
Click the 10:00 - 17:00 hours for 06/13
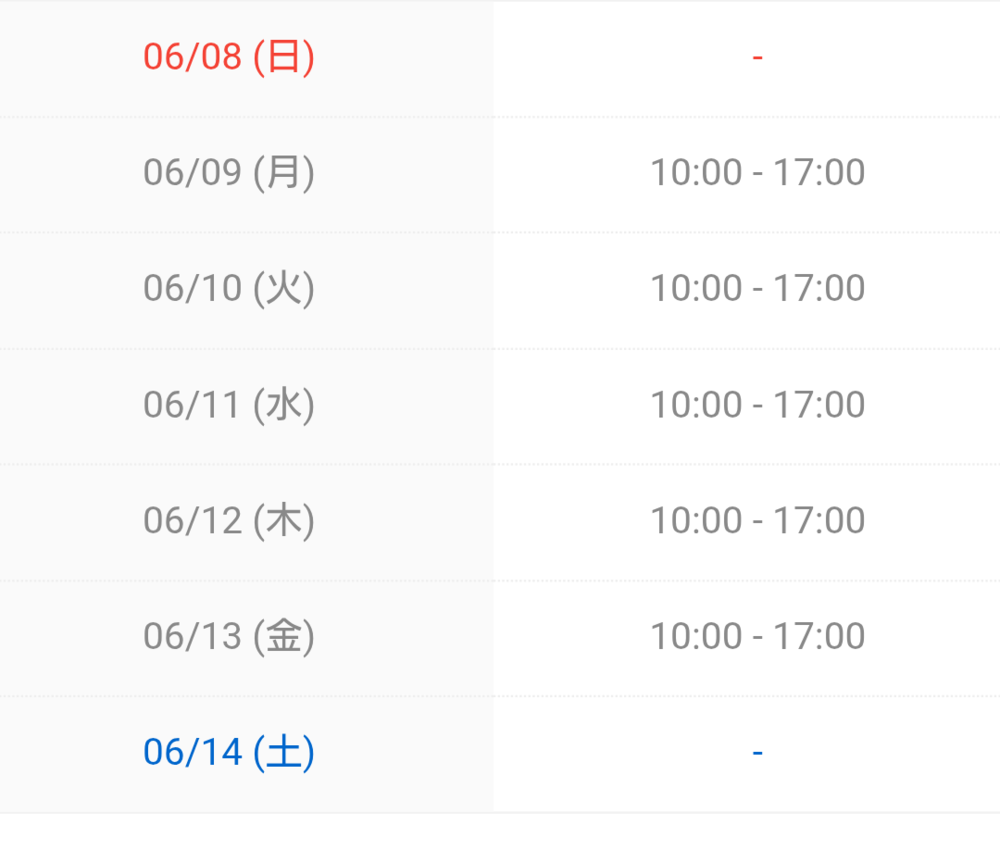758,636
